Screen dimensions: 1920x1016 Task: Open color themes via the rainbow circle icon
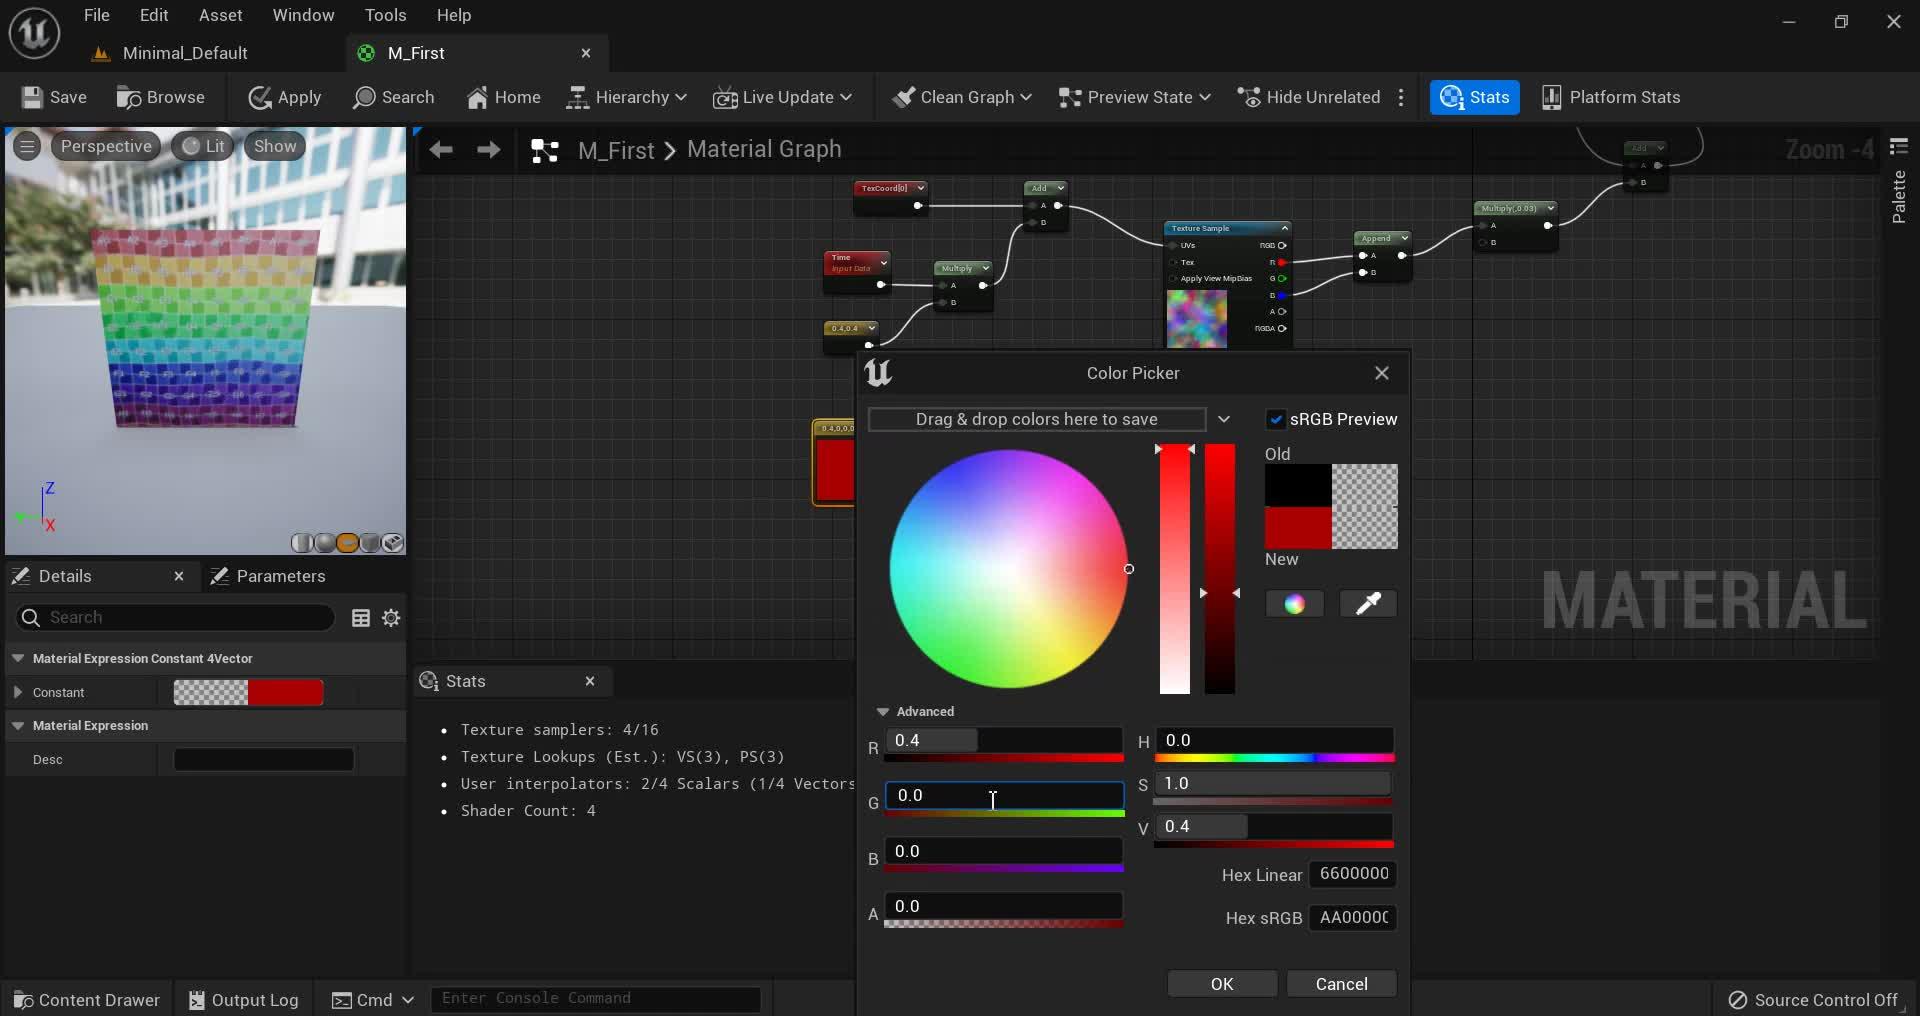1294,604
